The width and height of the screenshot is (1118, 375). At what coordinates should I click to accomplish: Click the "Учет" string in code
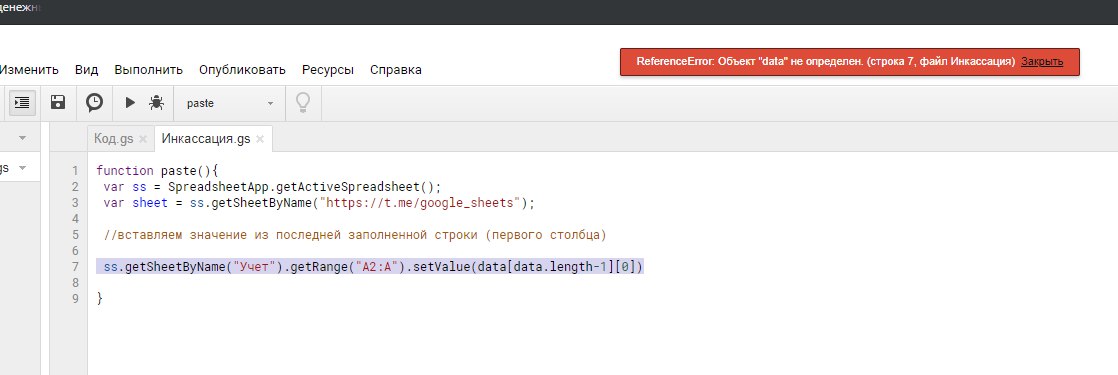(254, 267)
